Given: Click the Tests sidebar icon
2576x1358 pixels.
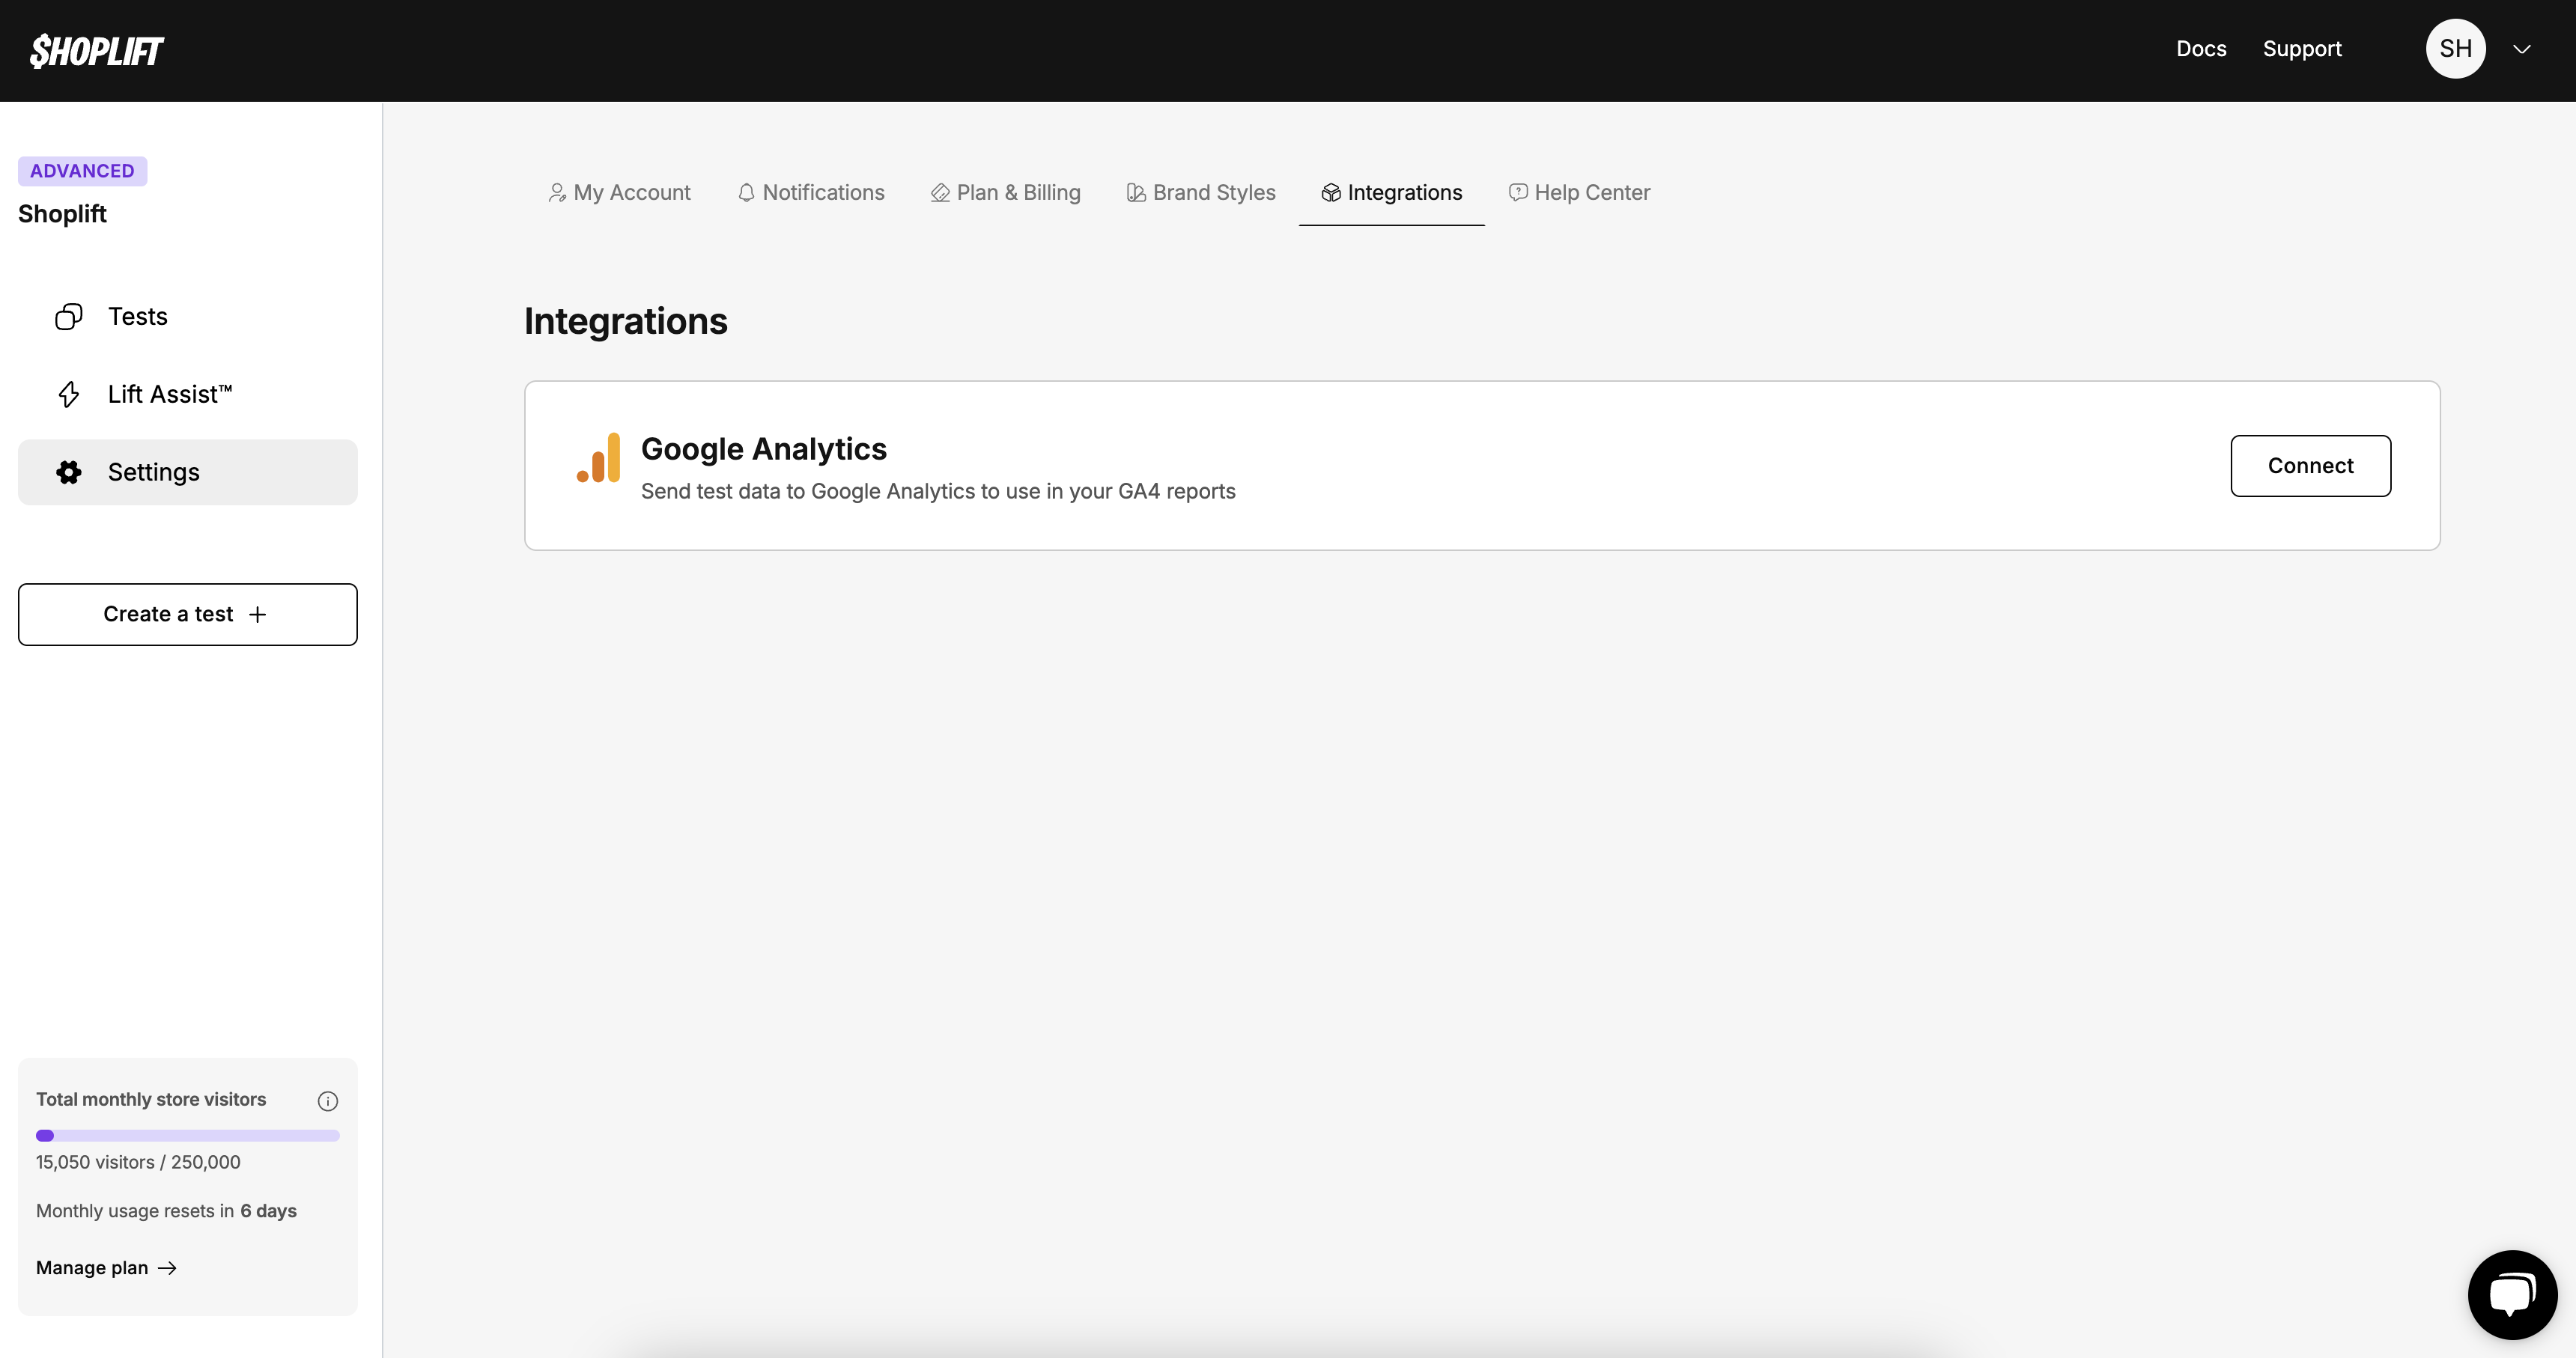Looking at the screenshot, I should pos(68,317).
